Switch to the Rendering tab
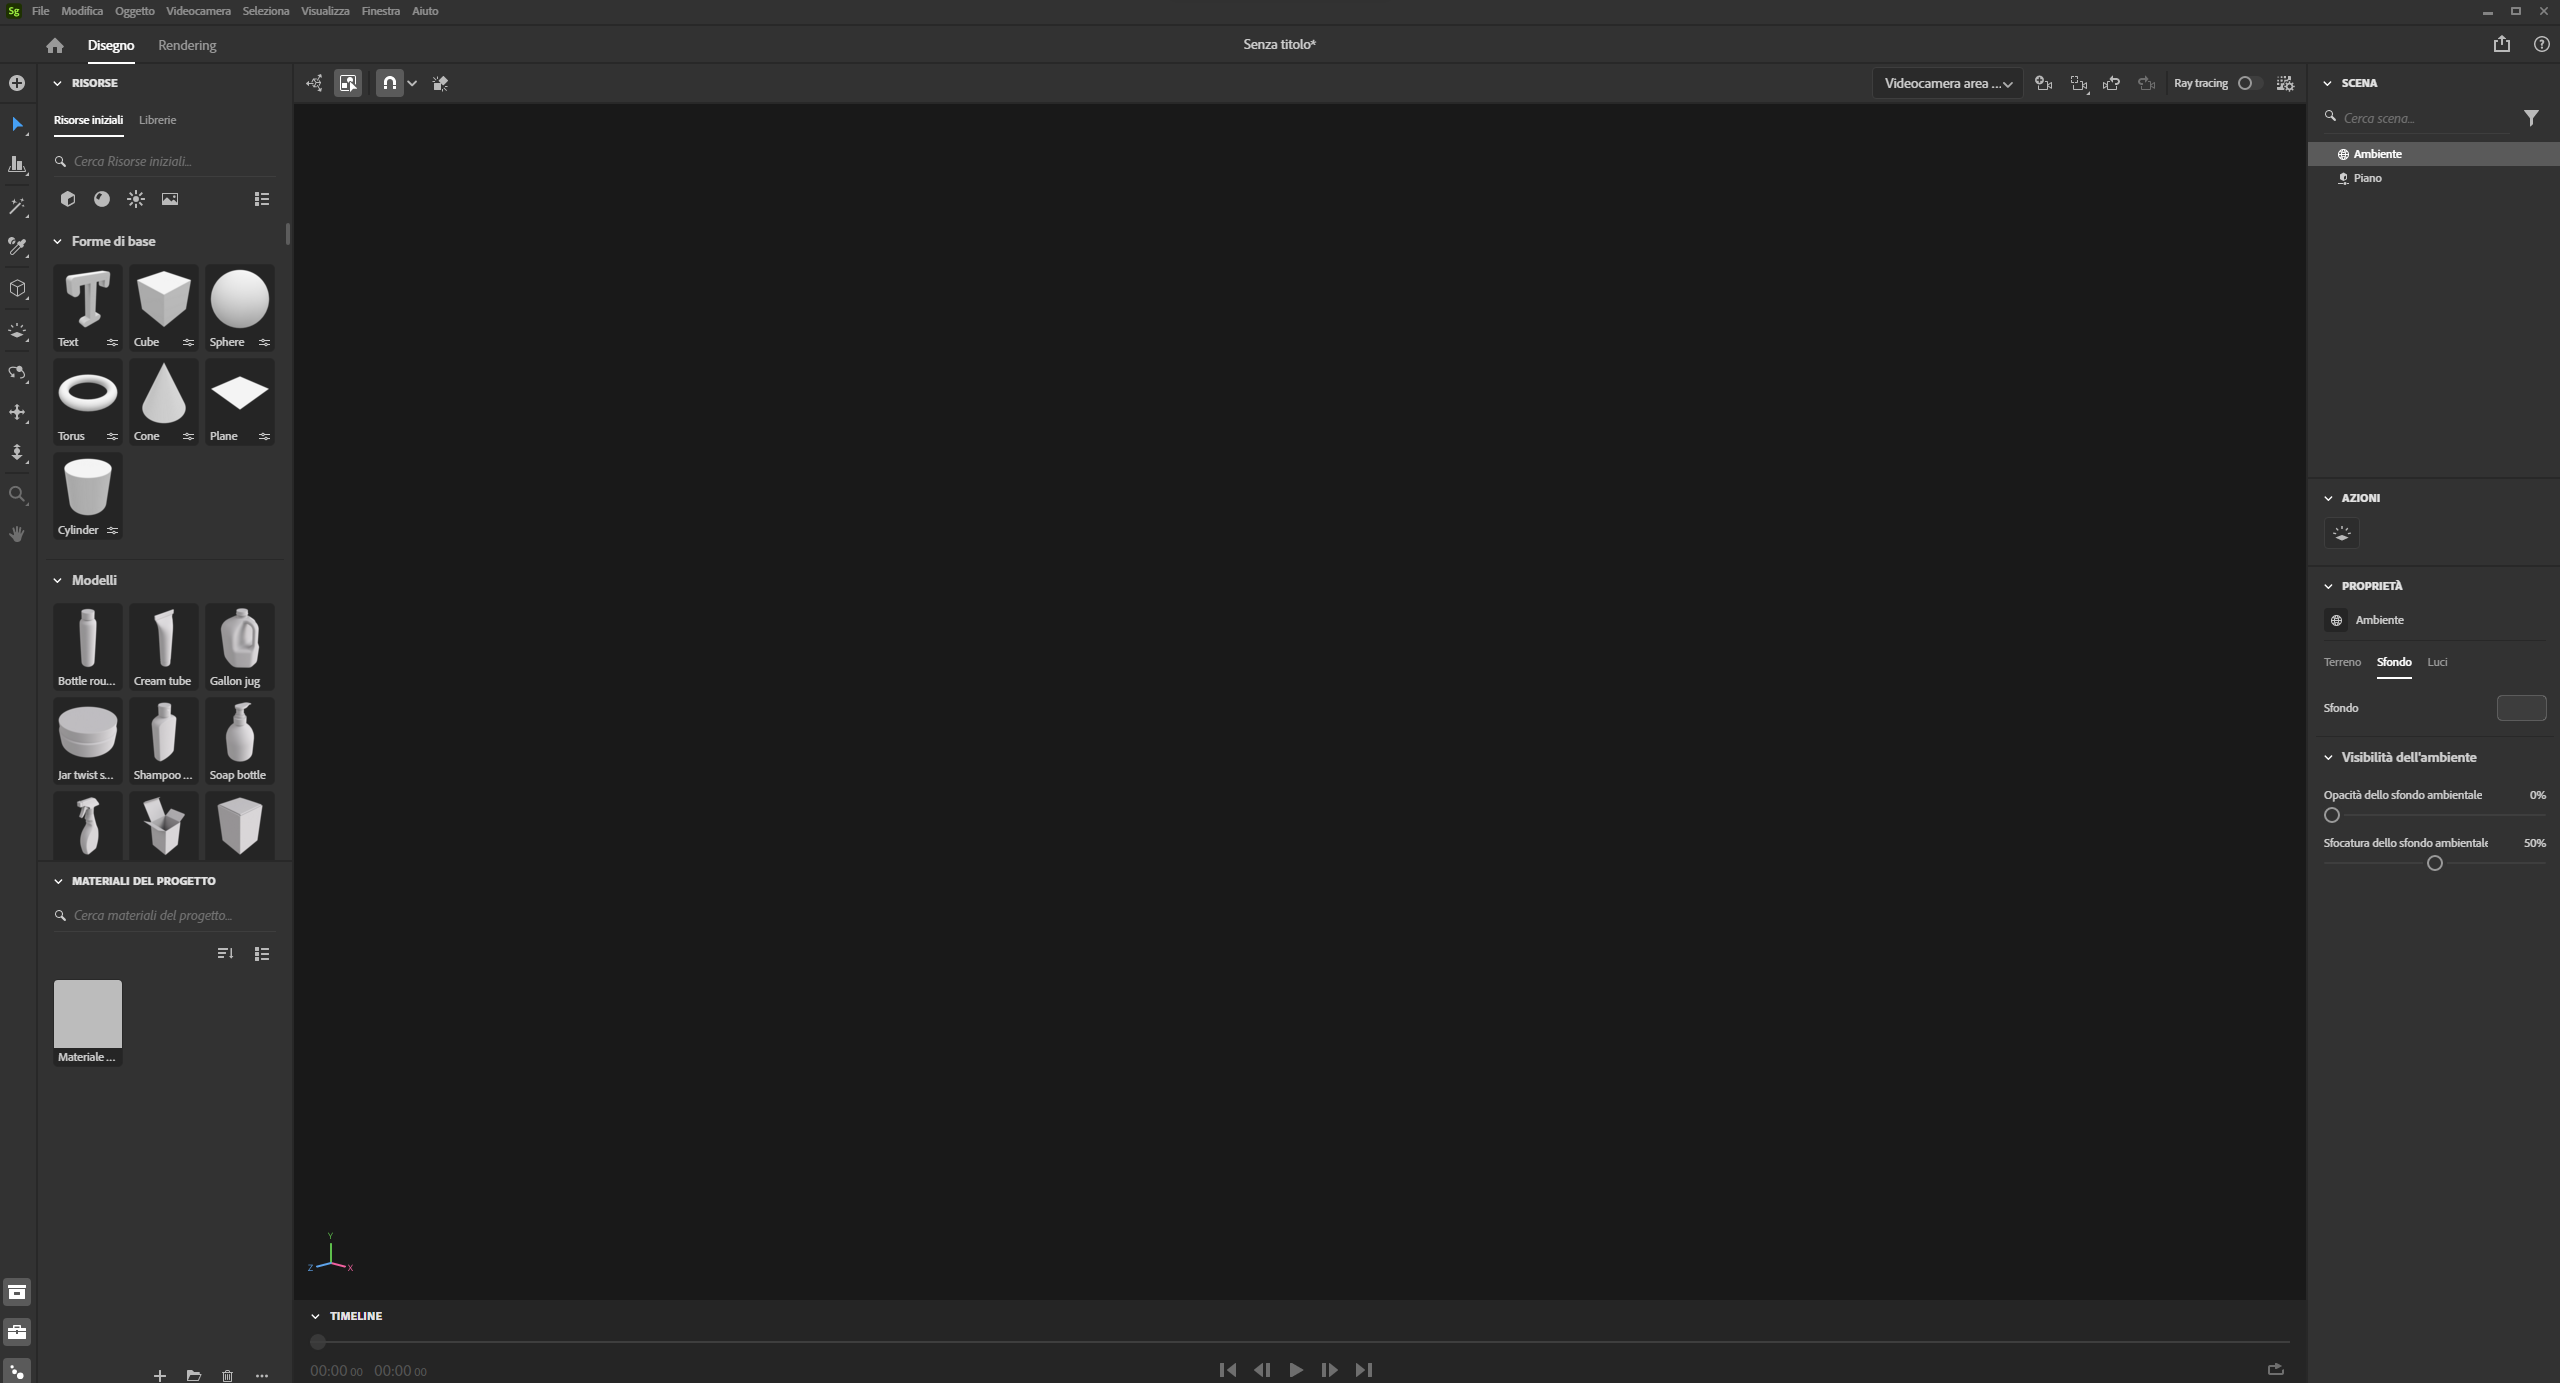Screen dimensions: 2560x1383 [186, 45]
